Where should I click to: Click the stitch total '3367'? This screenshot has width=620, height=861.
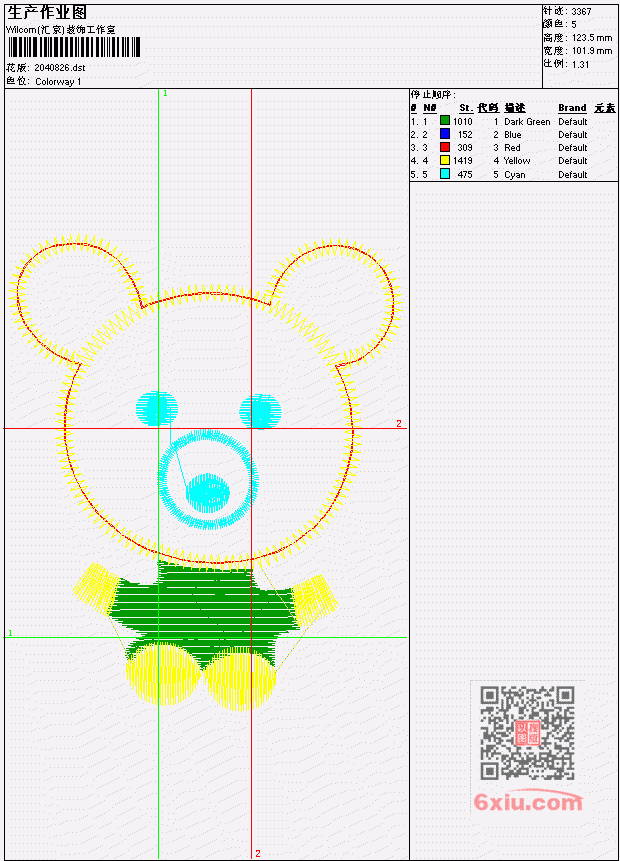(x=581, y=11)
